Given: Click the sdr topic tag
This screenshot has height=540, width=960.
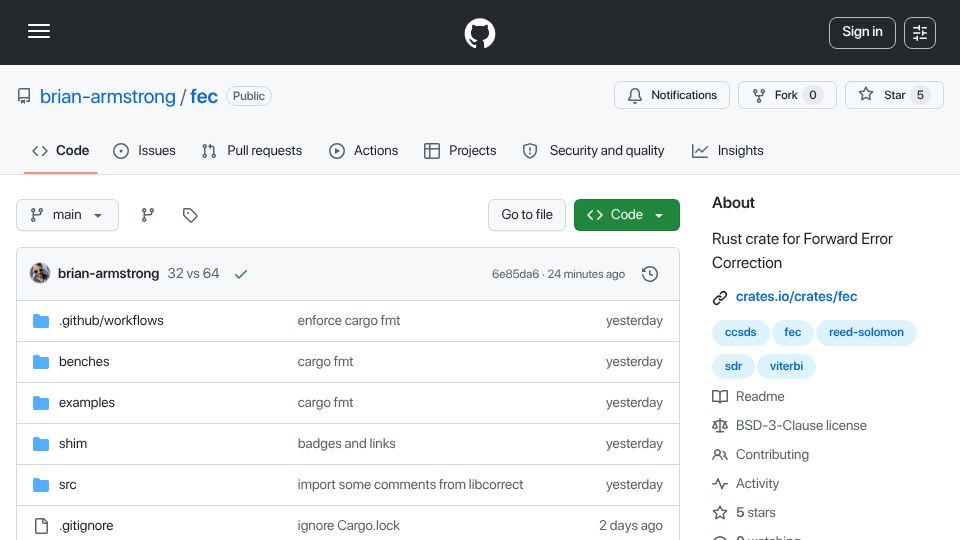Looking at the screenshot, I should [x=733, y=366].
